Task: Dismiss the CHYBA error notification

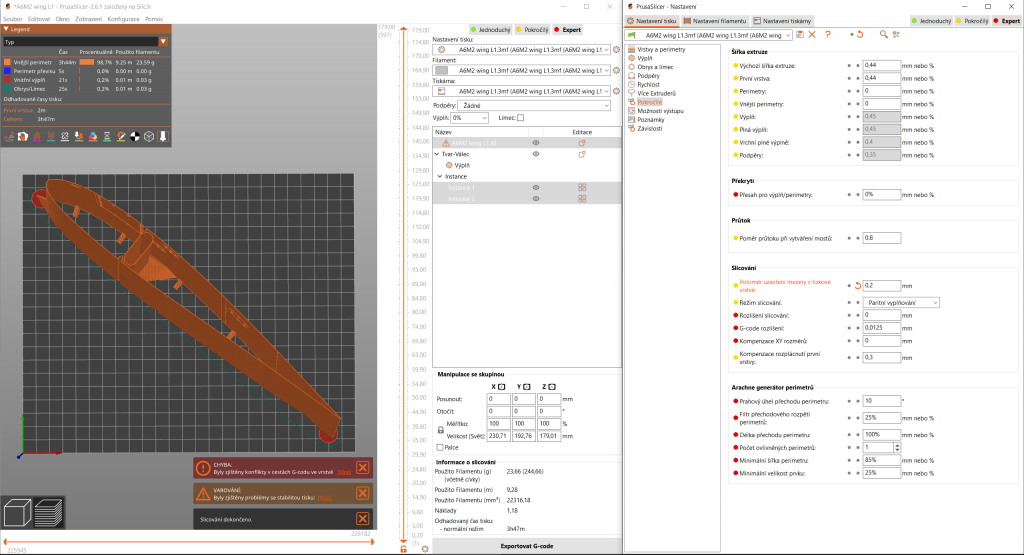Action: click(x=363, y=467)
